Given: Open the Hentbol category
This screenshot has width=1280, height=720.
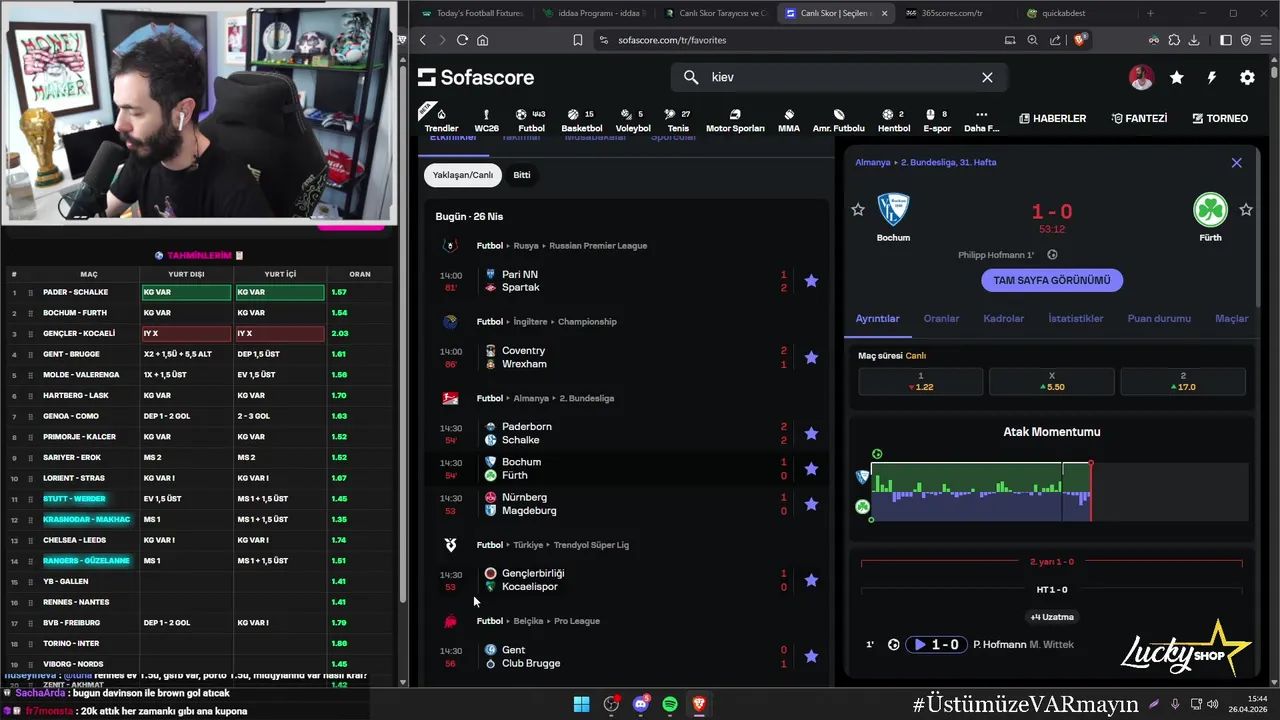Looking at the screenshot, I should 894,120.
